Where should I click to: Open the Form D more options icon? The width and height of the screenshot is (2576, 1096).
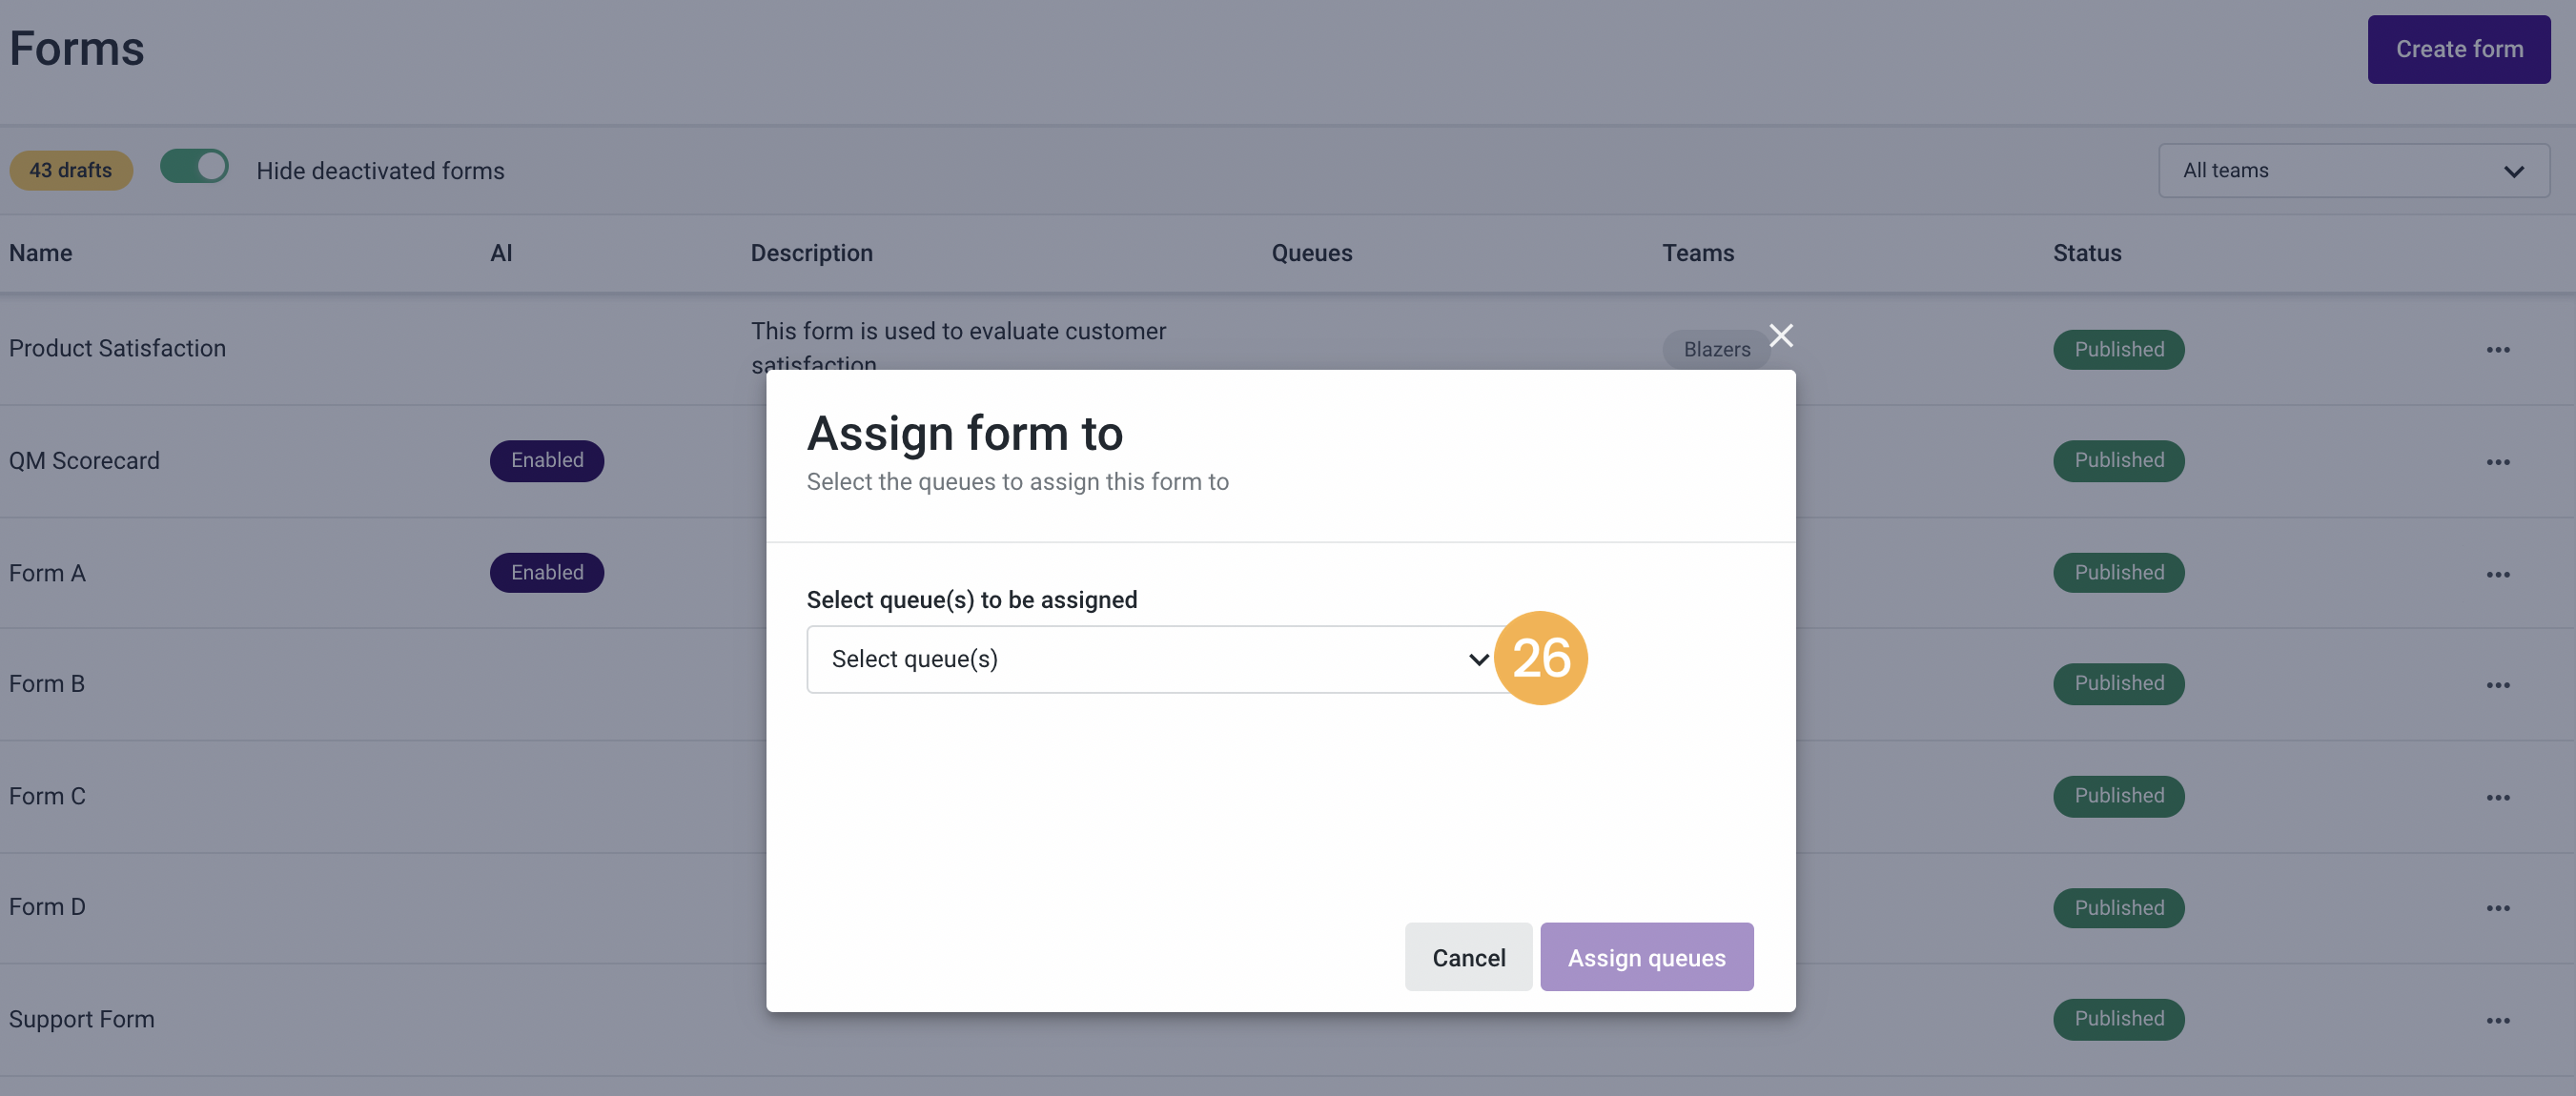point(2497,907)
